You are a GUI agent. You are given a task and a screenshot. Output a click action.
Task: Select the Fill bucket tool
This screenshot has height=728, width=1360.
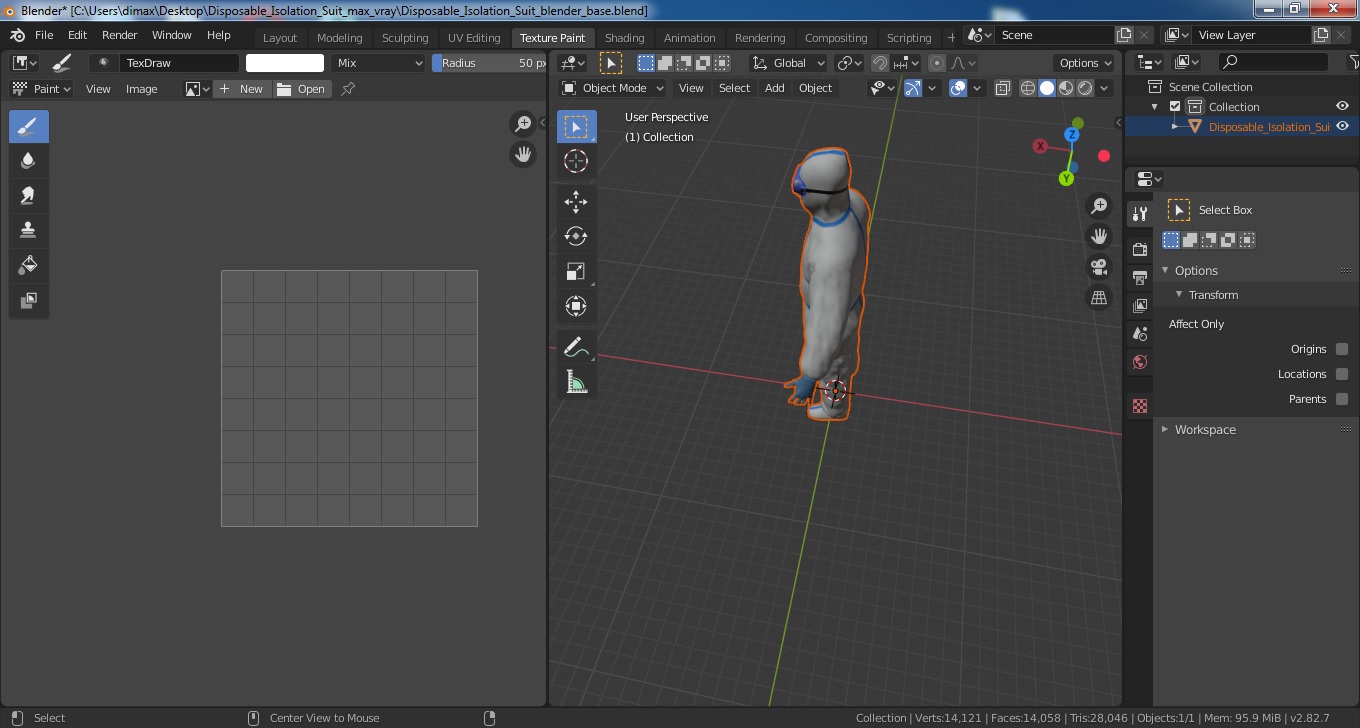29,266
